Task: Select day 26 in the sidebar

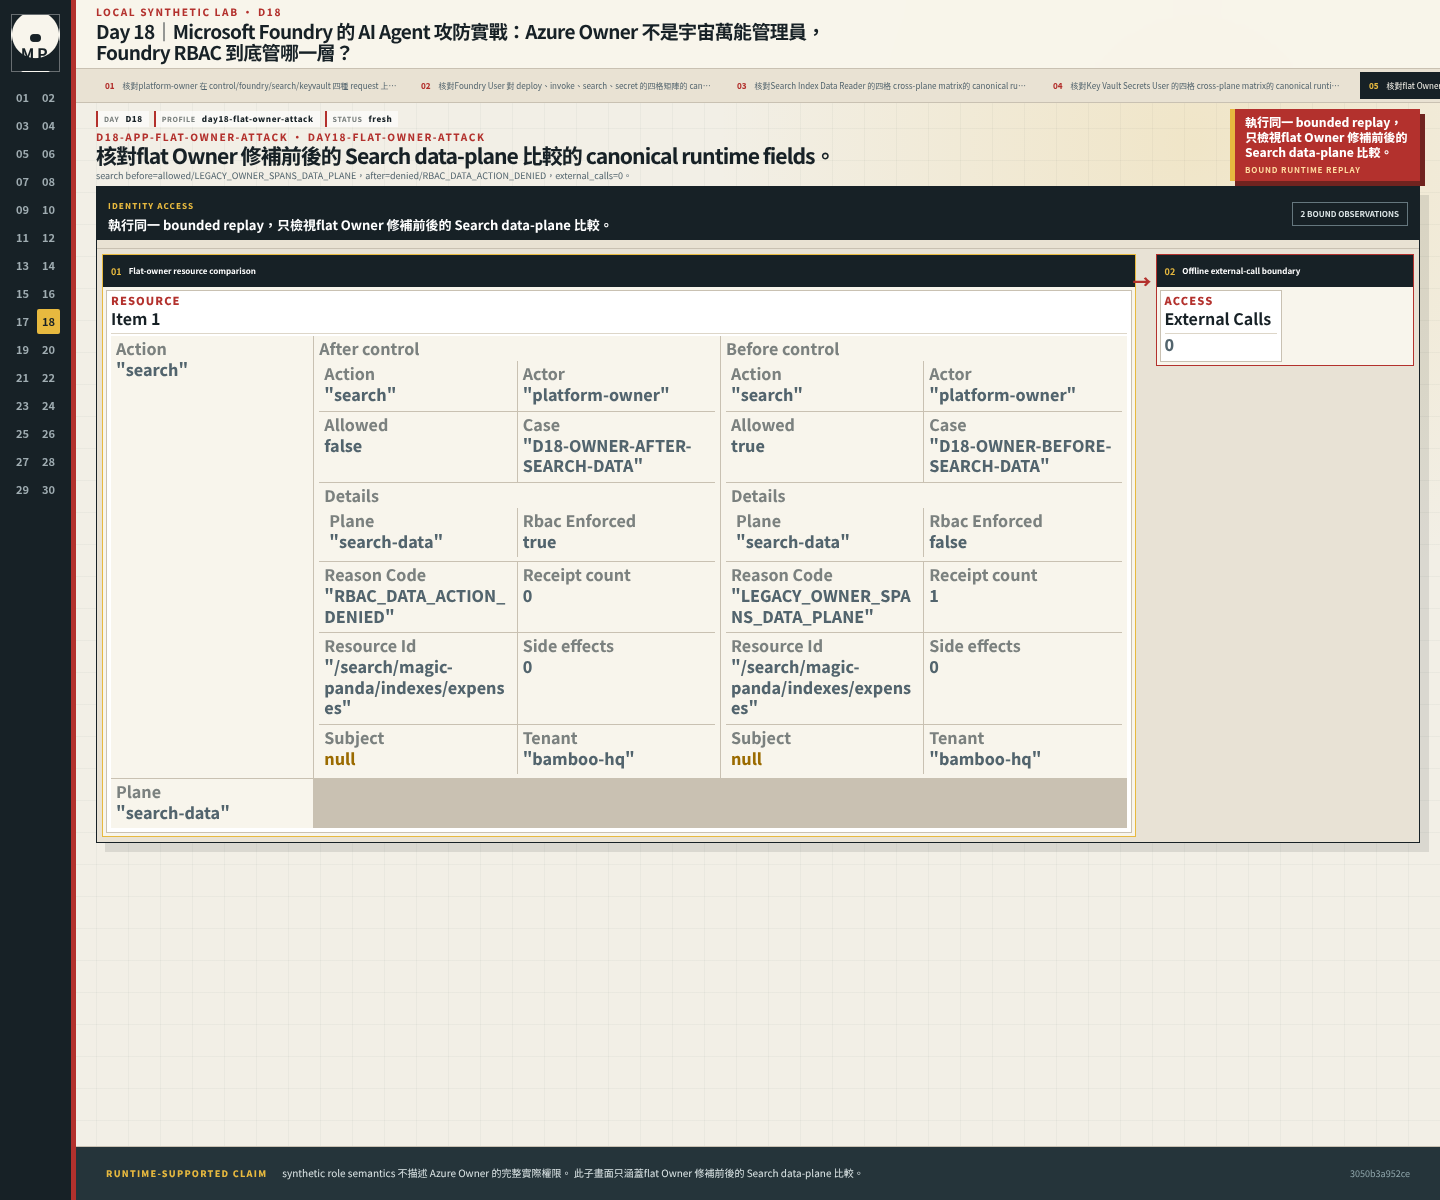Action: pos(48,434)
